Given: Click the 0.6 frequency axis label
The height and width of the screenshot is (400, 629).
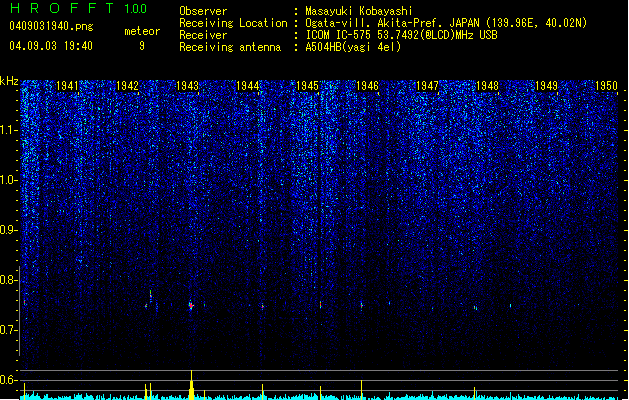Looking at the screenshot, I should pyautogui.click(x=9, y=380).
